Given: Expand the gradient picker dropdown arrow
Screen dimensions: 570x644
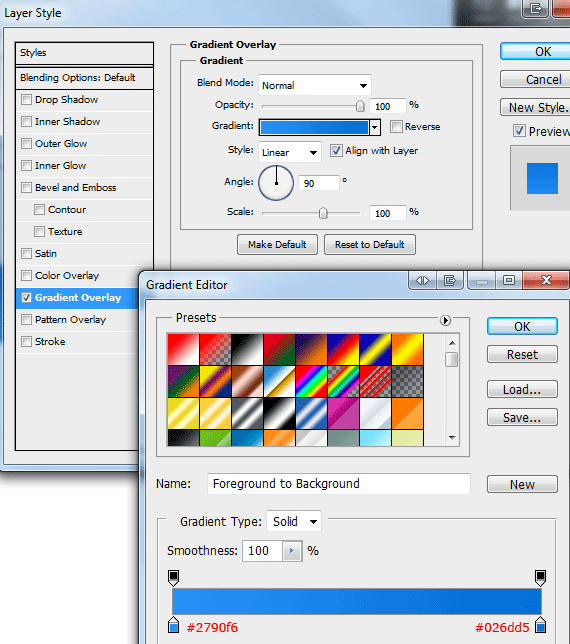Looking at the screenshot, I should point(375,127).
